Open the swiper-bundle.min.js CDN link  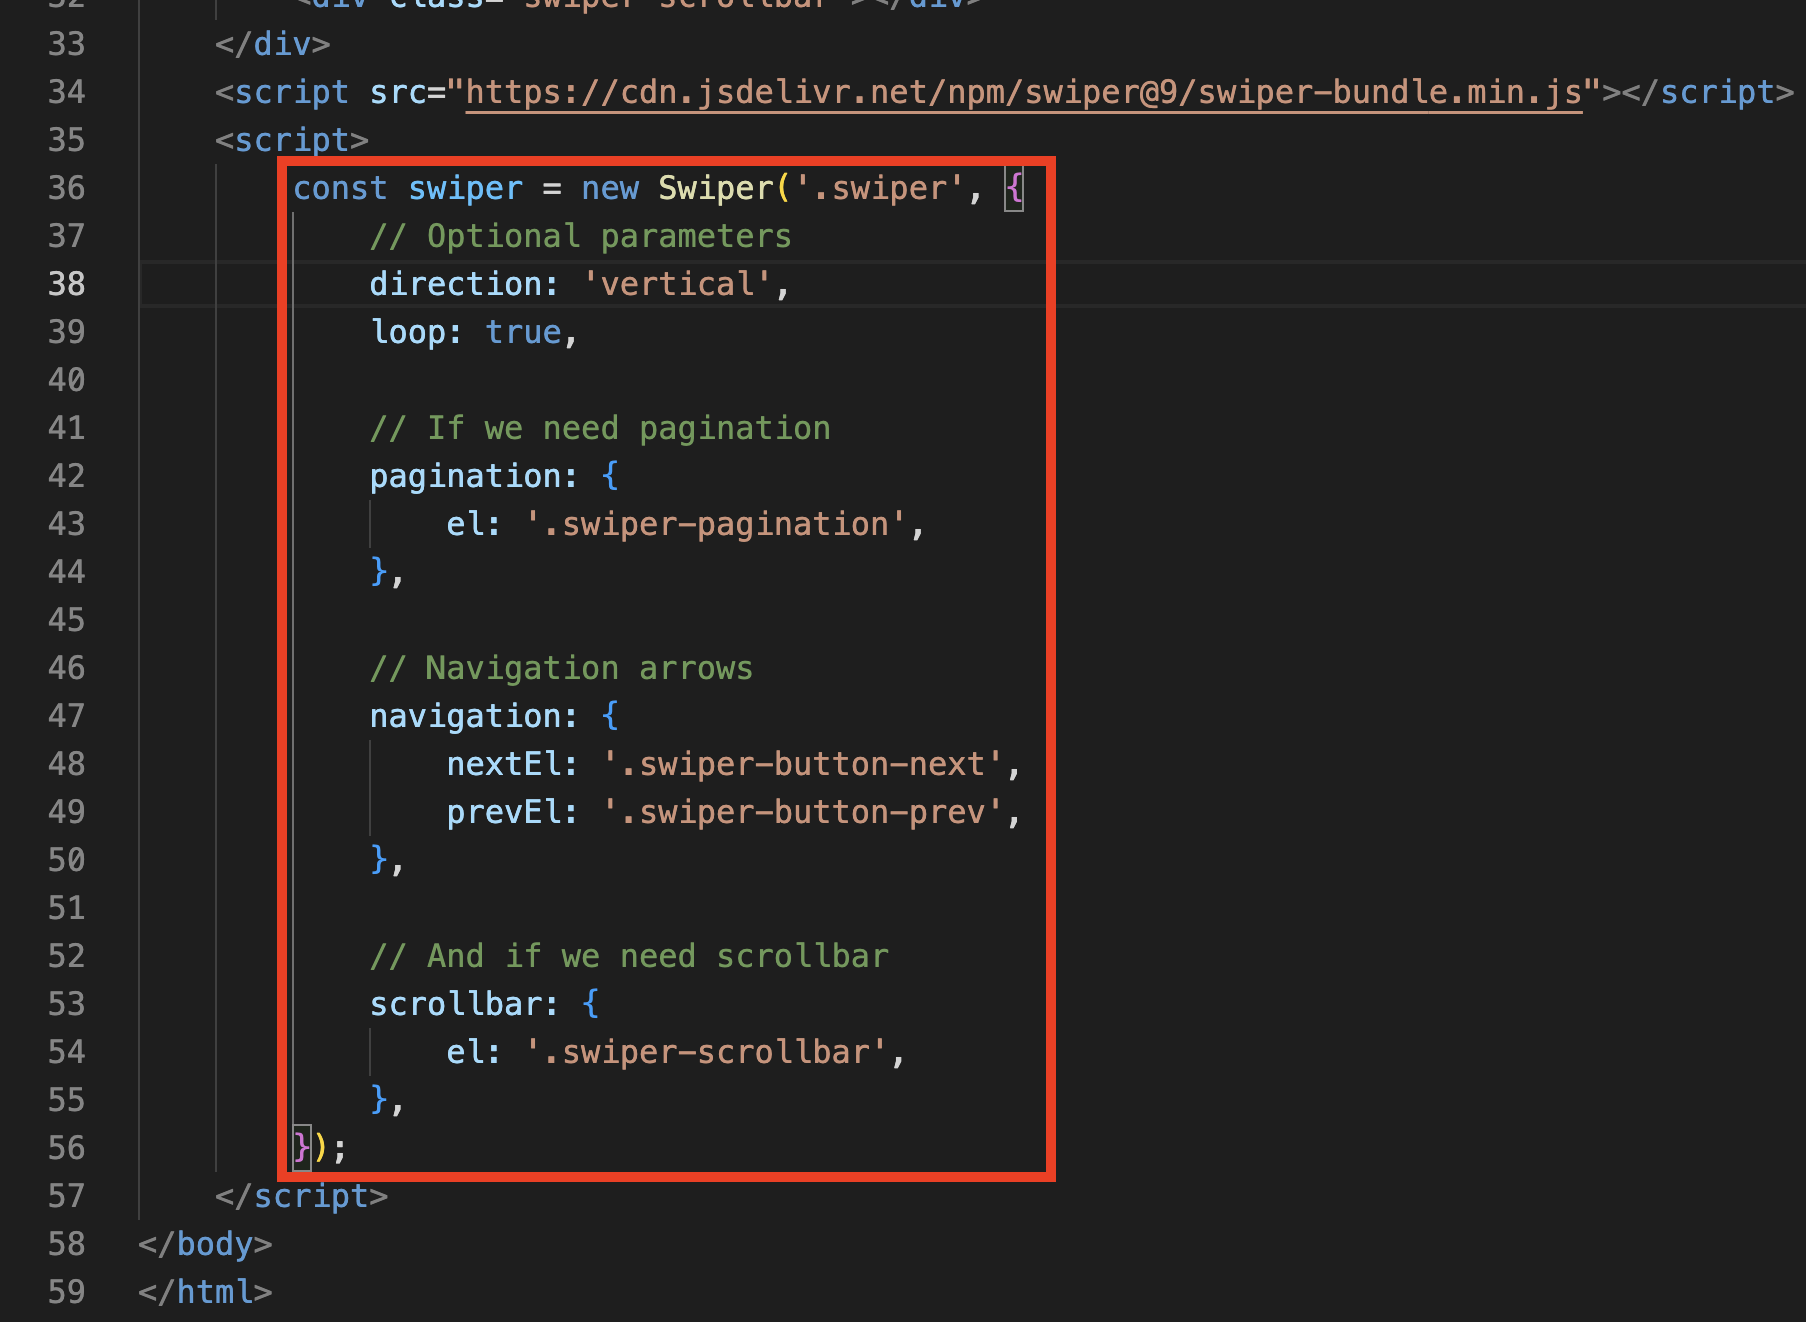coord(1024,92)
